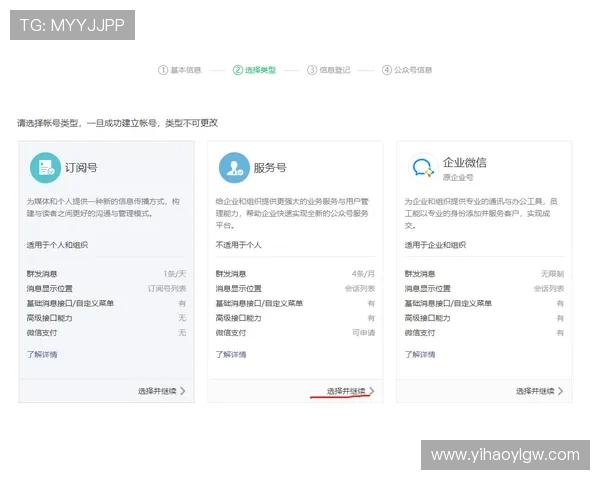Viewport: 600px width, 480px height.
Task: Click the 4条/月 value in 服务号 card
Action: click(364, 274)
